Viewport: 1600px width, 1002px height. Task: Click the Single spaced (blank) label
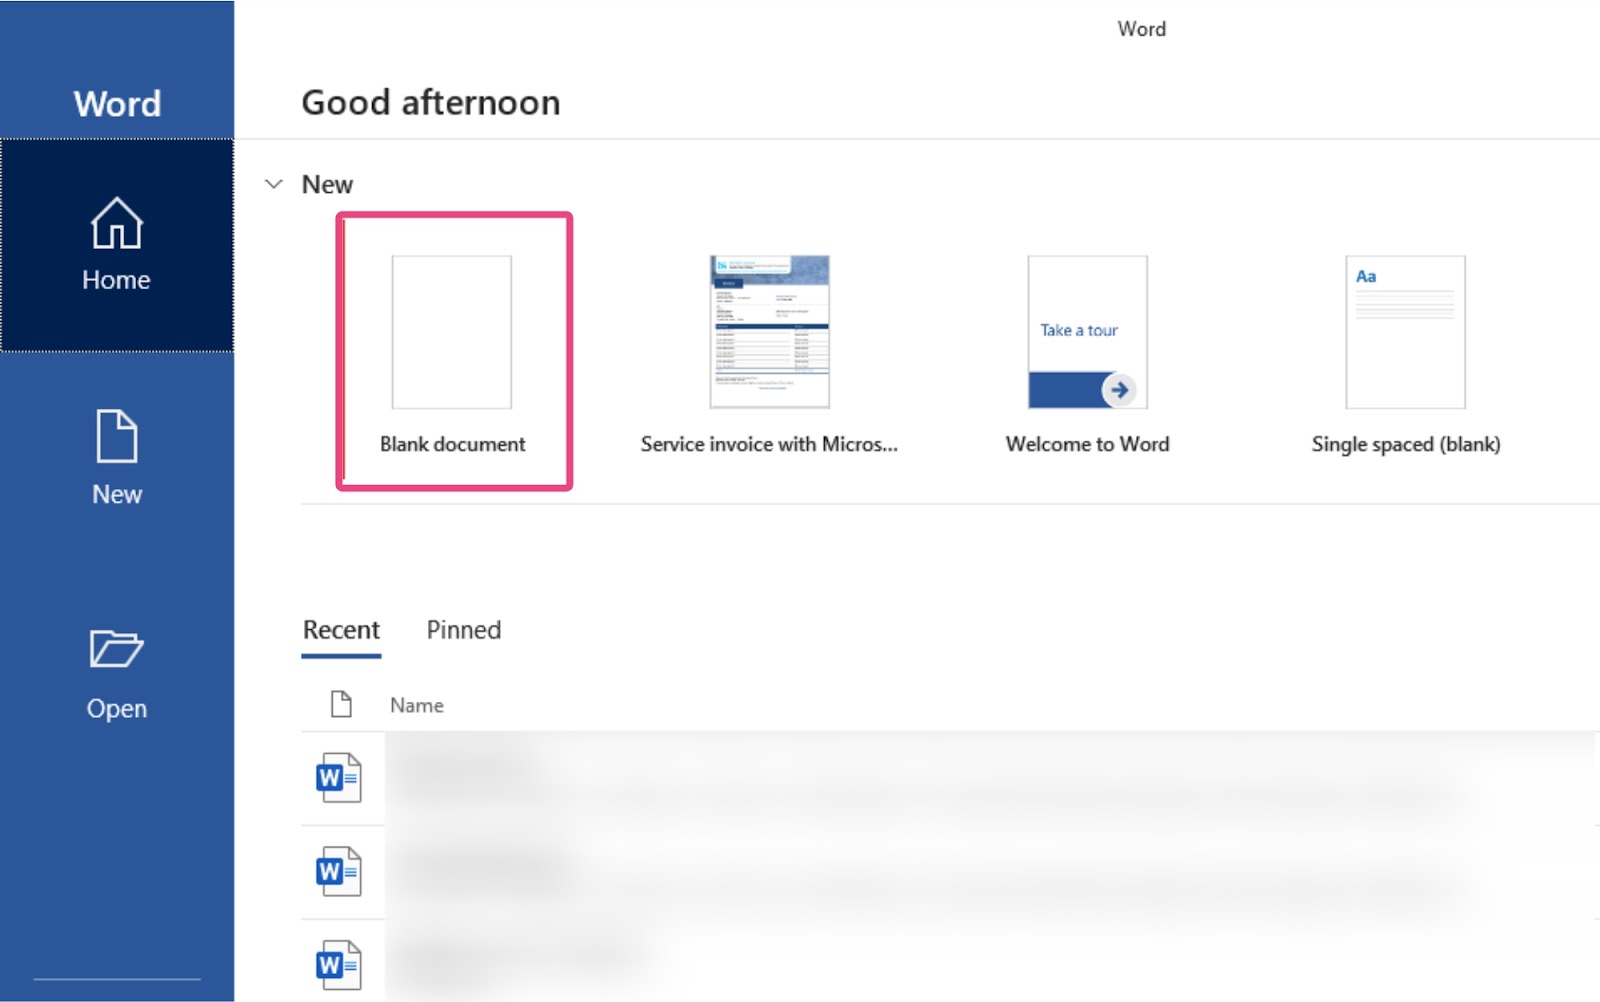[1406, 444]
